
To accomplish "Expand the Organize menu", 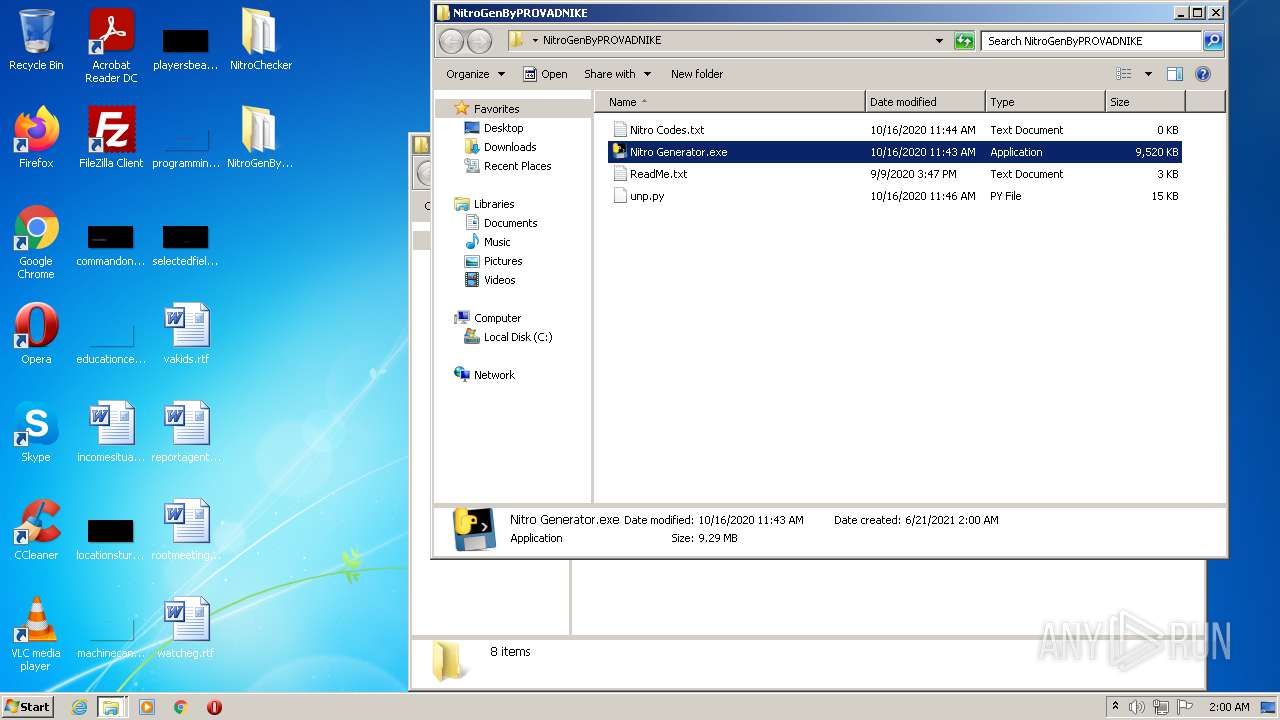I will point(476,74).
